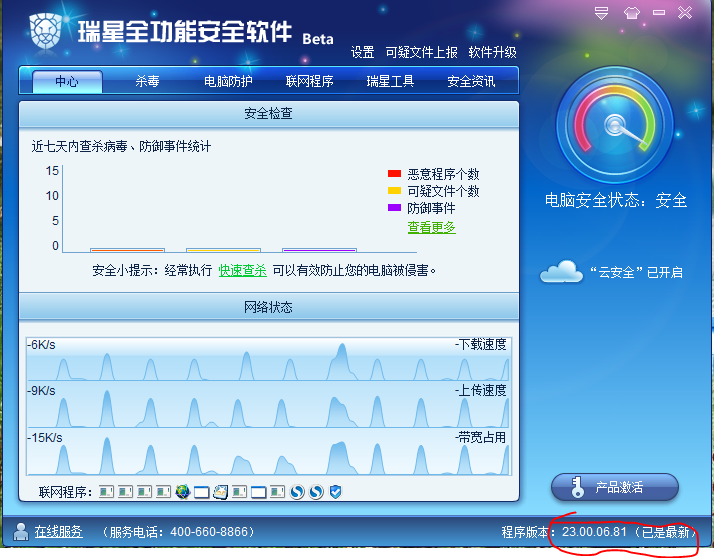Open the 联网程序 tab
Screen dimensions: 714x558
[x=309, y=82]
